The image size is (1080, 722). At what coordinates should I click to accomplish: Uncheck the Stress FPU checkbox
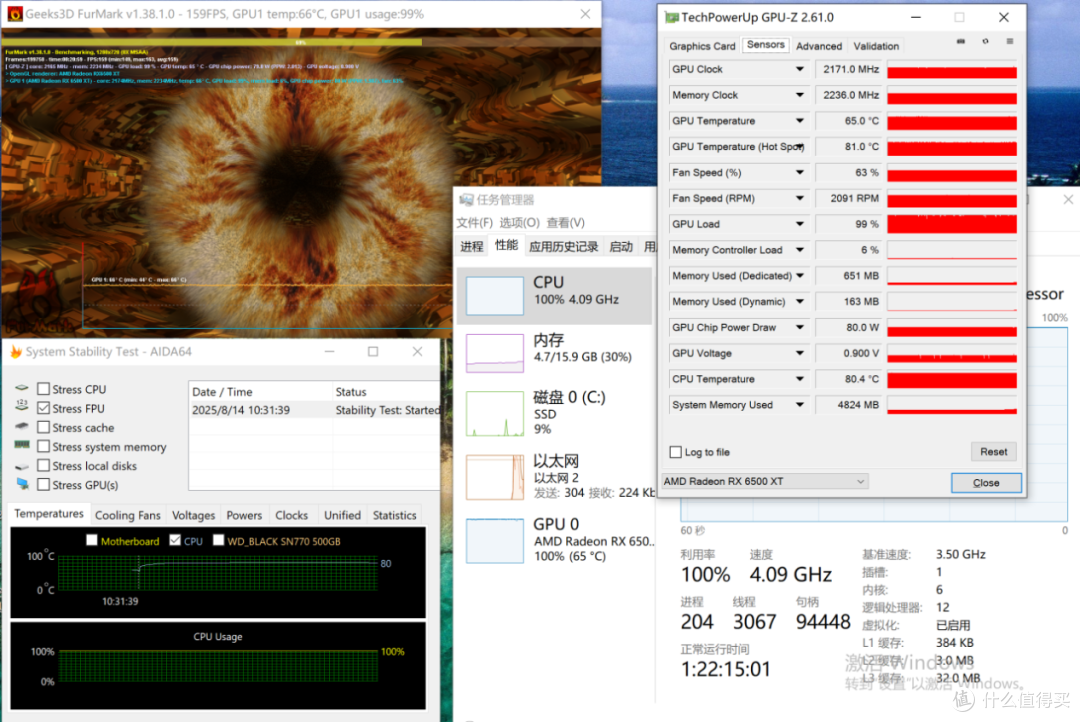click(43, 408)
